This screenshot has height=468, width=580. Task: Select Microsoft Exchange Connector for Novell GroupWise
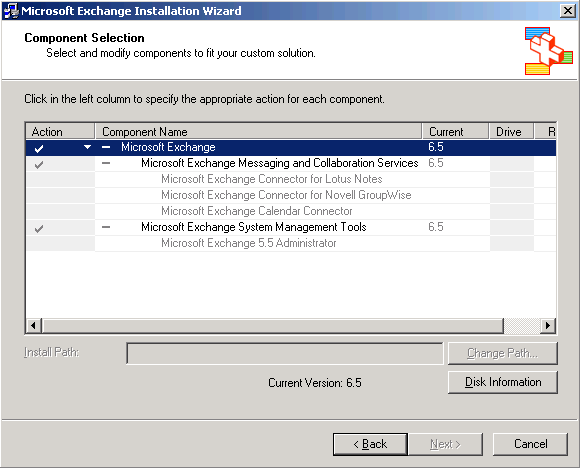pos(286,195)
